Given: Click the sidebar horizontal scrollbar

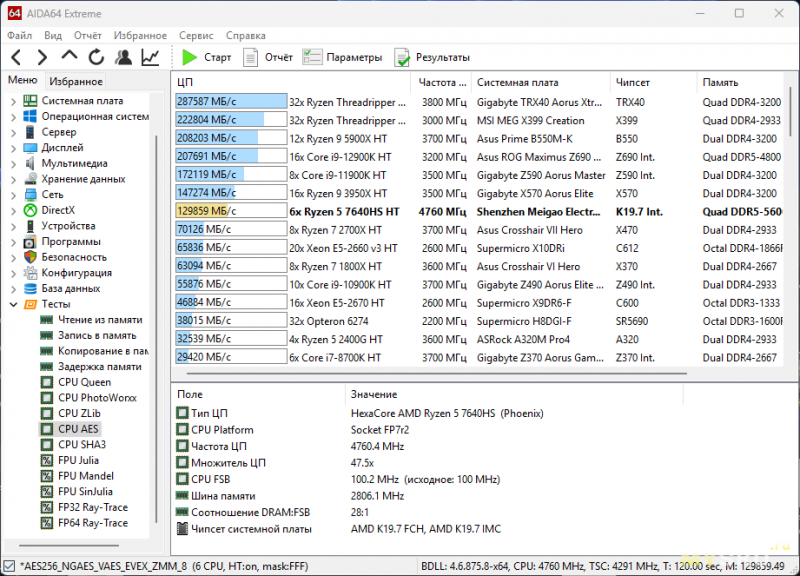Looking at the screenshot, I should (x=69, y=545).
